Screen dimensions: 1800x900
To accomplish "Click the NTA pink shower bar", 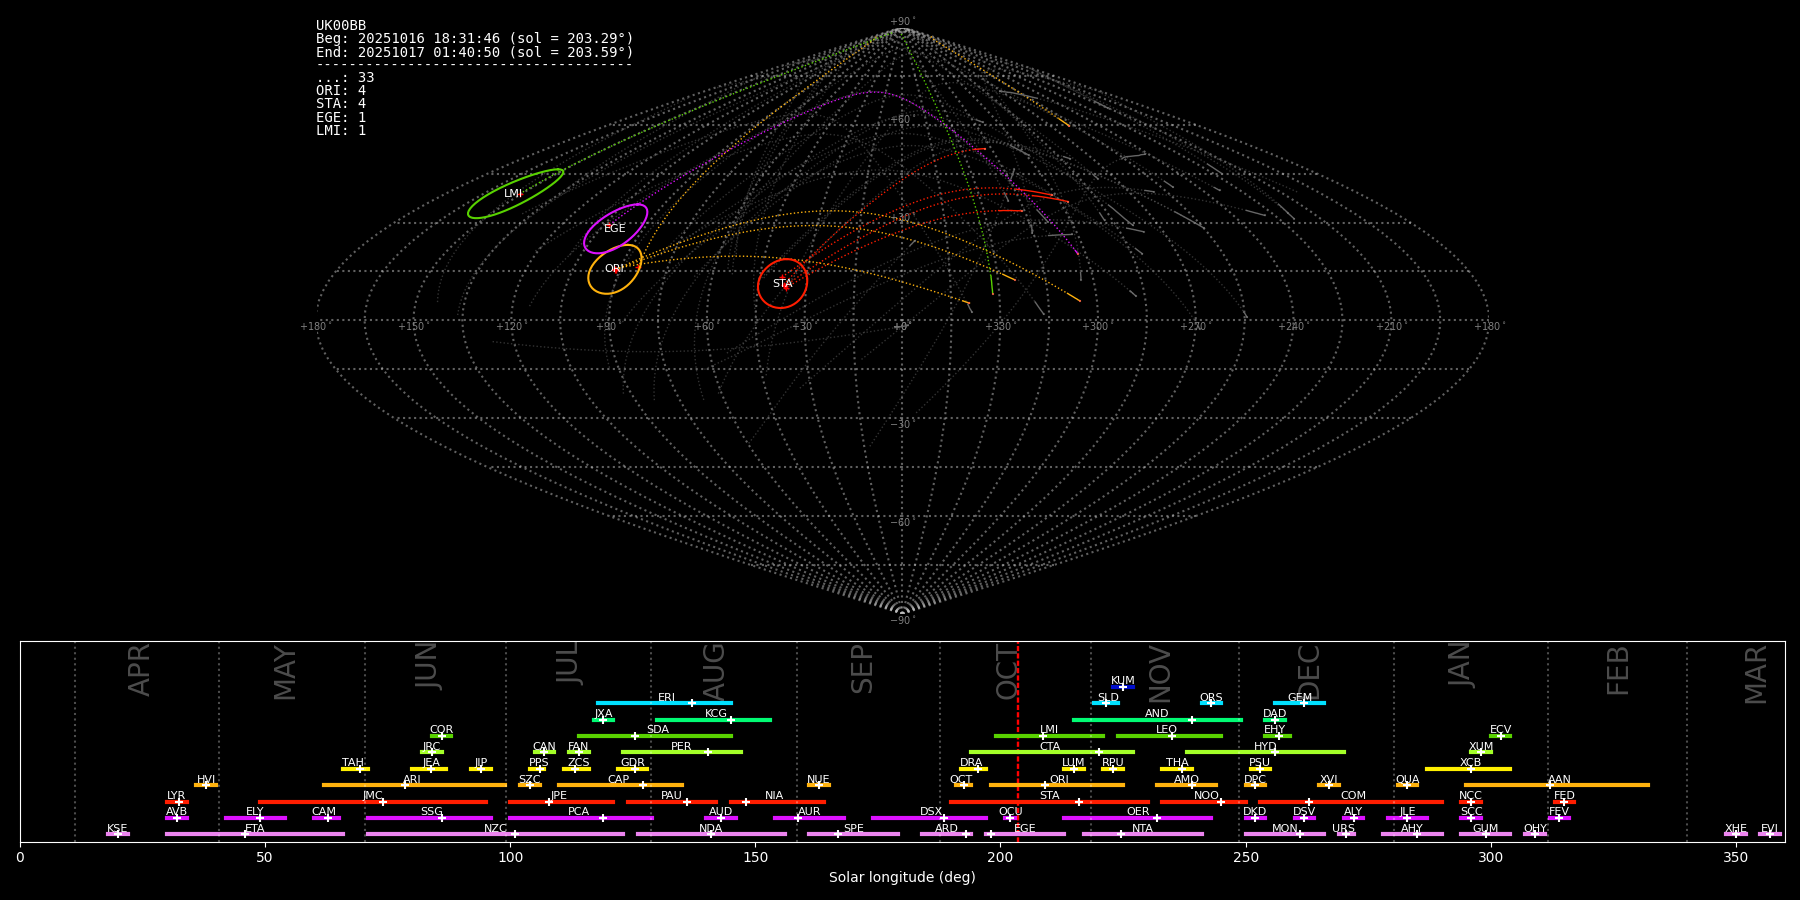I will coord(1143,834).
